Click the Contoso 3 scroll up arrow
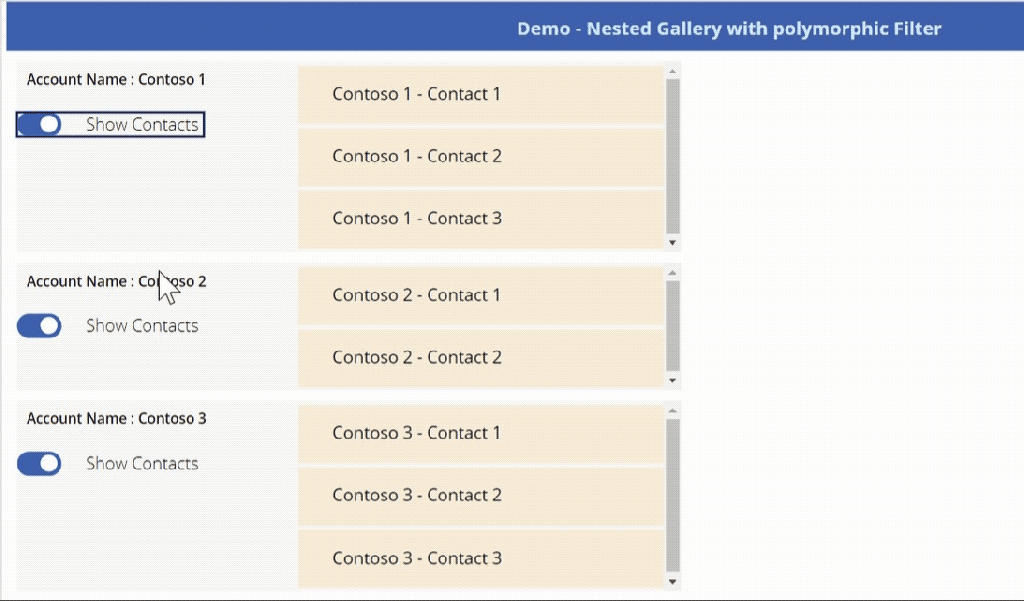The height and width of the screenshot is (601, 1024). (x=672, y=411)
